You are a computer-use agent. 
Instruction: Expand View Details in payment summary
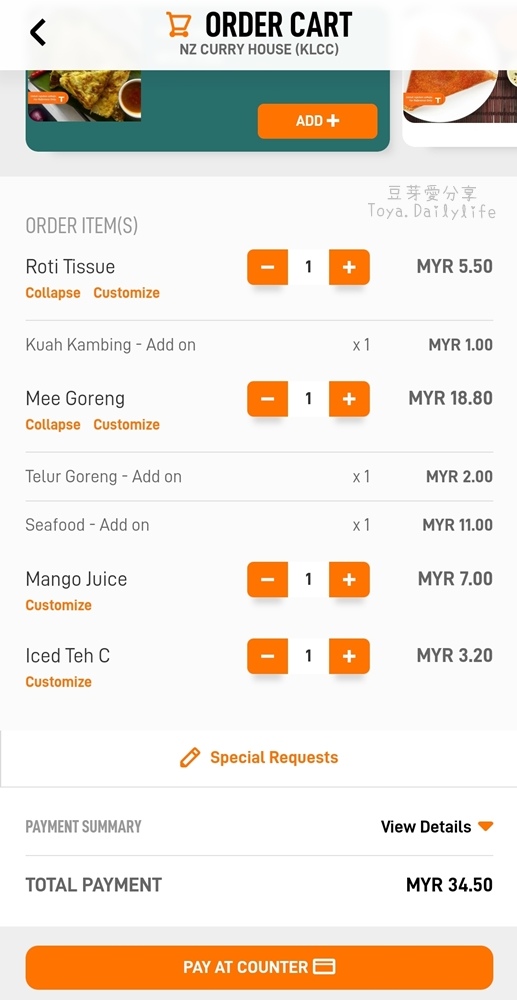point(437,827)
